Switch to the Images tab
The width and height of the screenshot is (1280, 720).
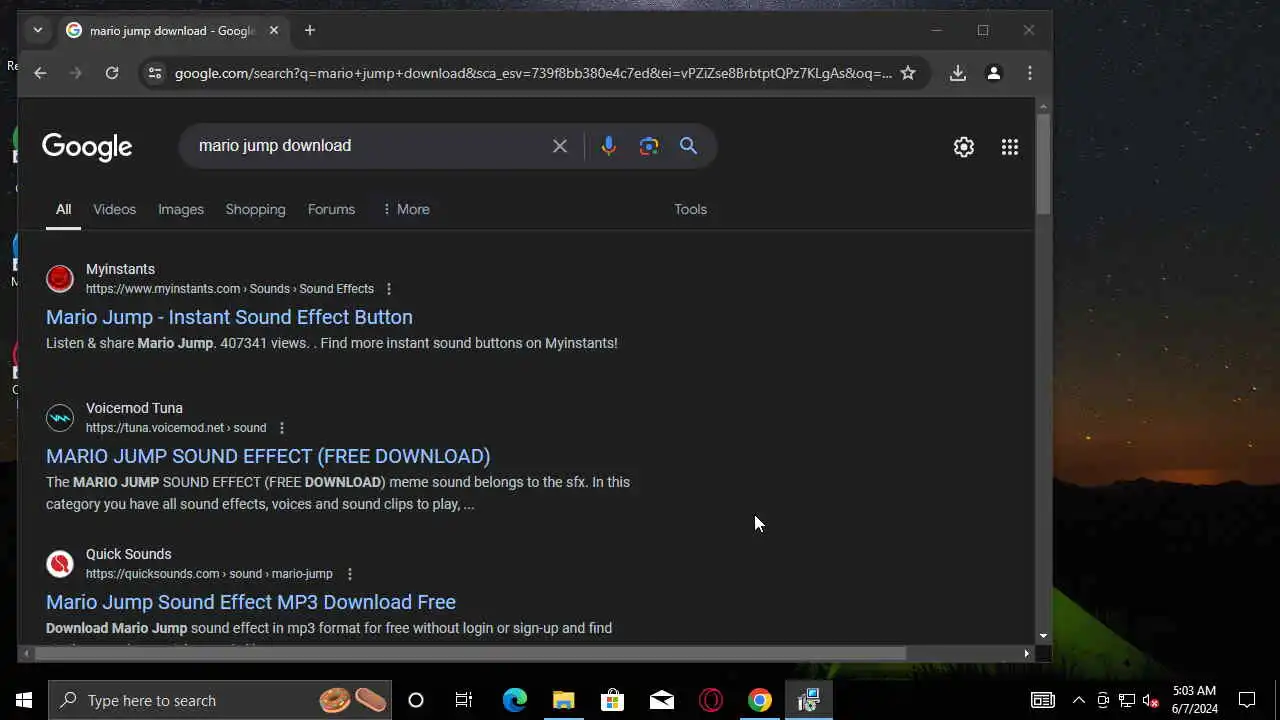click(181, 209)
